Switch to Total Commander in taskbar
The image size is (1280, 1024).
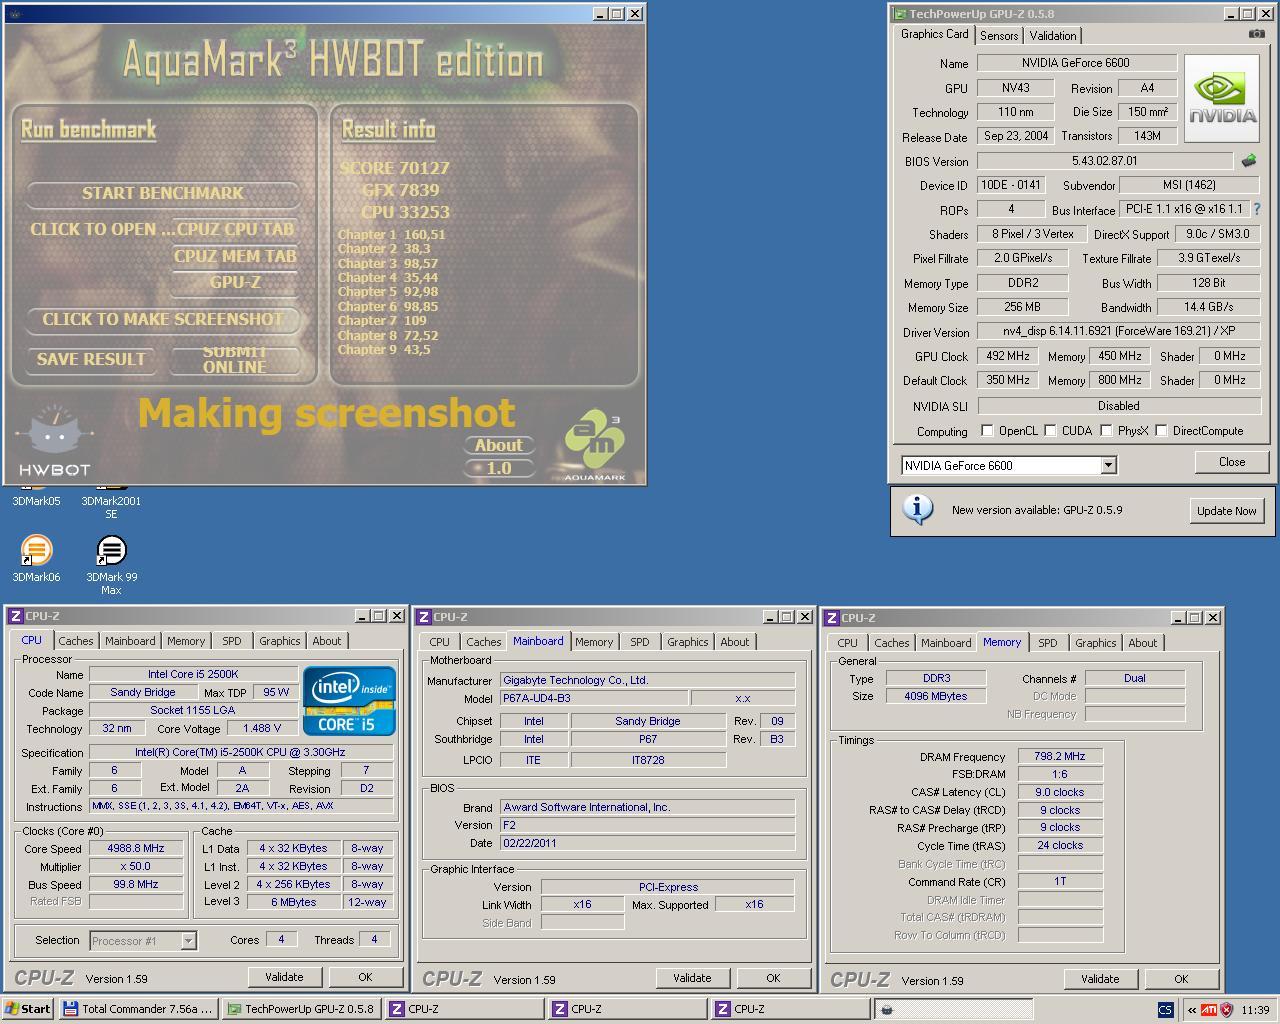138,1009
